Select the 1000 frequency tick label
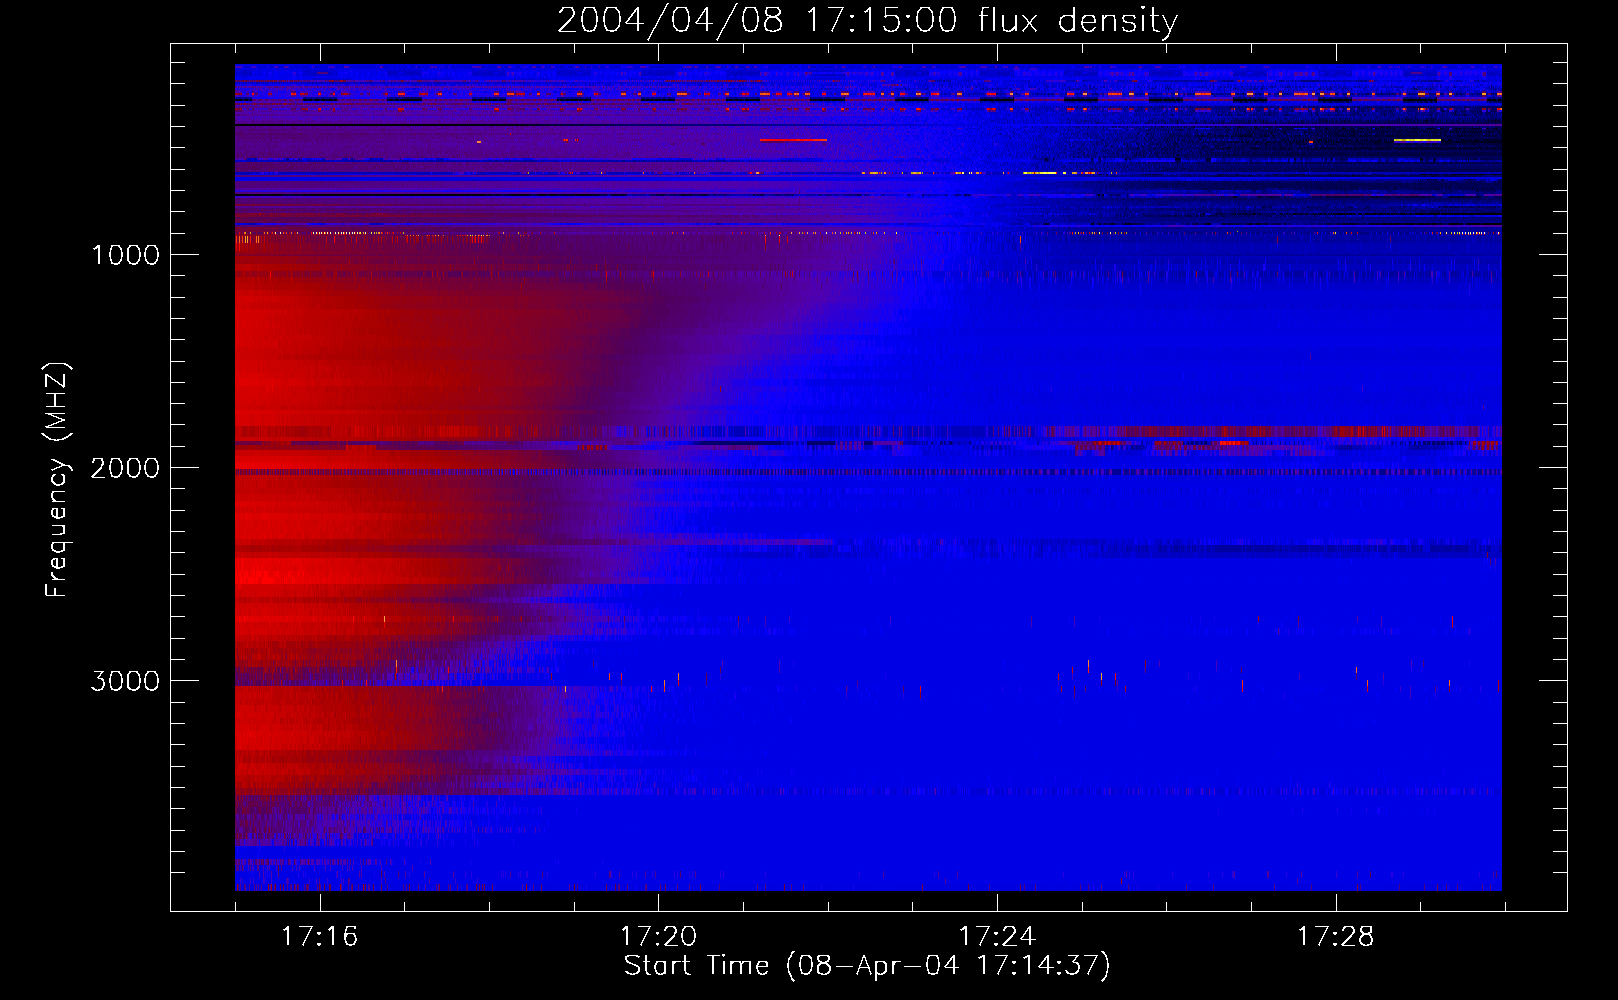 pyautogui.click(x=125, y=255)
